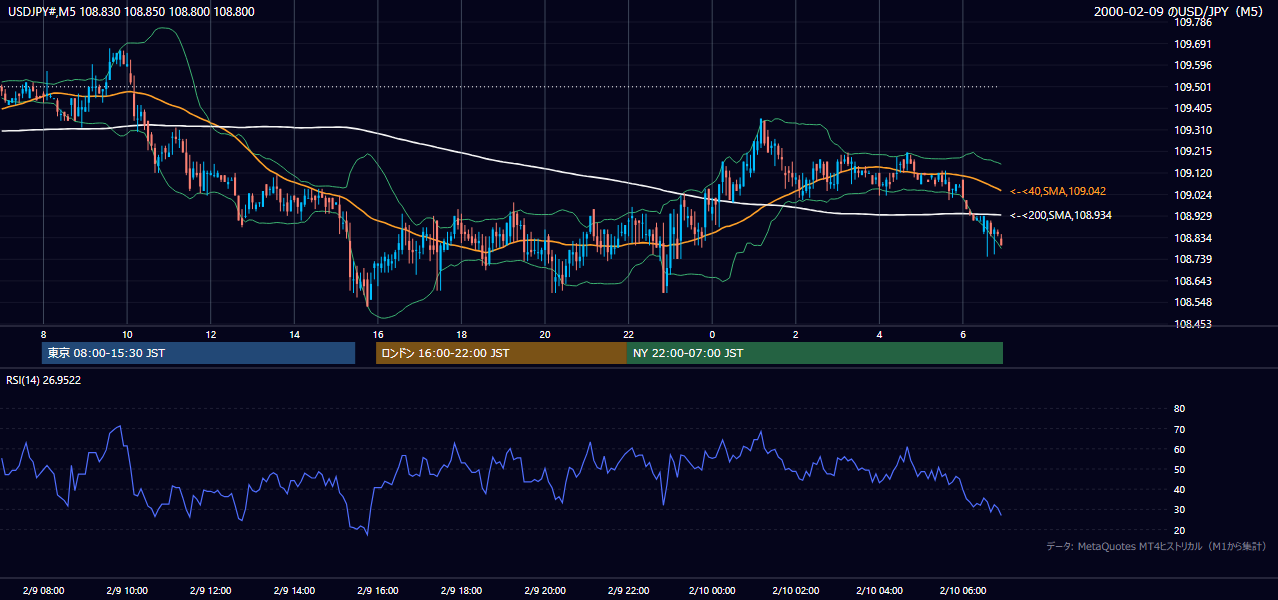Viewport: 1278px width, 600px height.
Task: Click the price axis label 109.596
Action: click(1193, 65)
